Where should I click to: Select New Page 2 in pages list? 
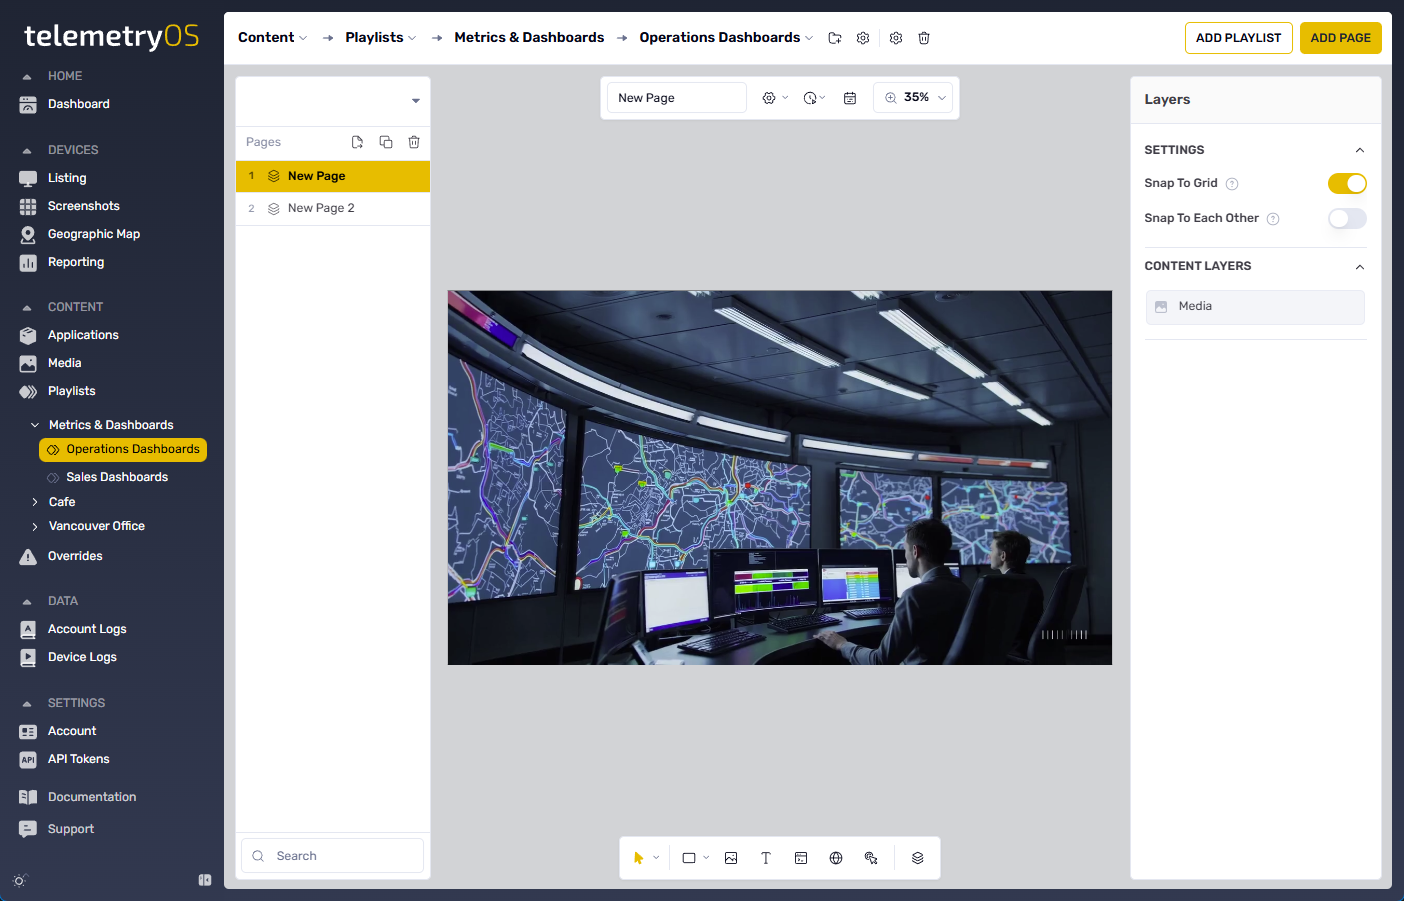point(321,208)
